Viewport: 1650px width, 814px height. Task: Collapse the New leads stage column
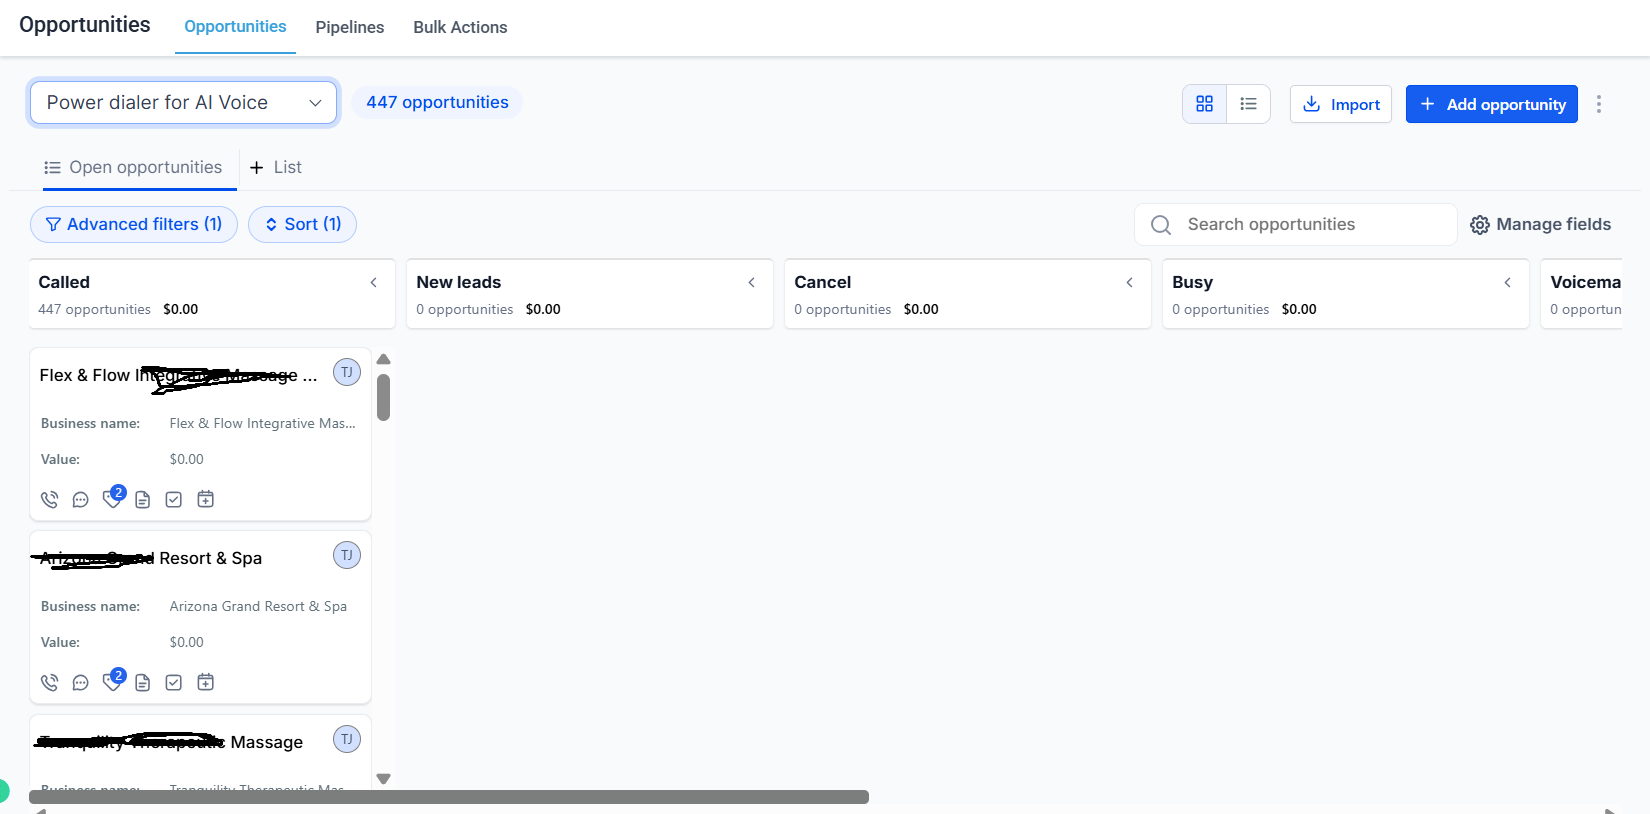click(x=752, y=283)
